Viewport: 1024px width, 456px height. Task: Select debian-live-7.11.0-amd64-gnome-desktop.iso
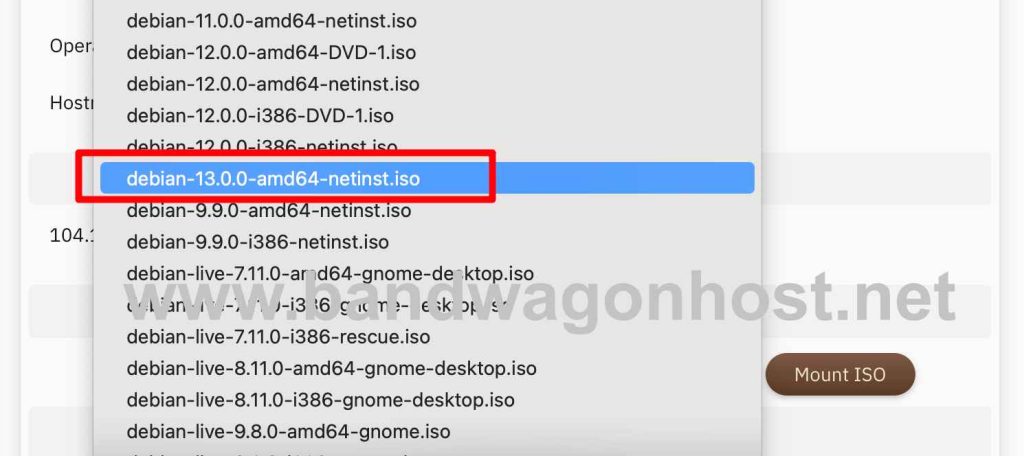point(427,273)
